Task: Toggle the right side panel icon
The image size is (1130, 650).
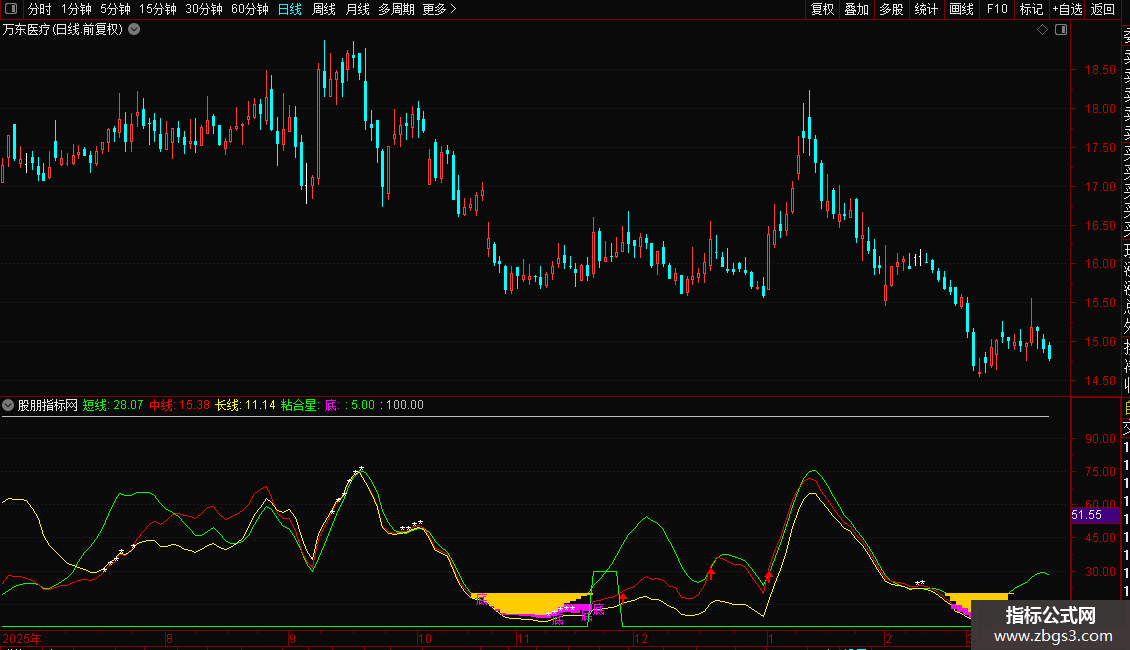Action: [1061, 30]
